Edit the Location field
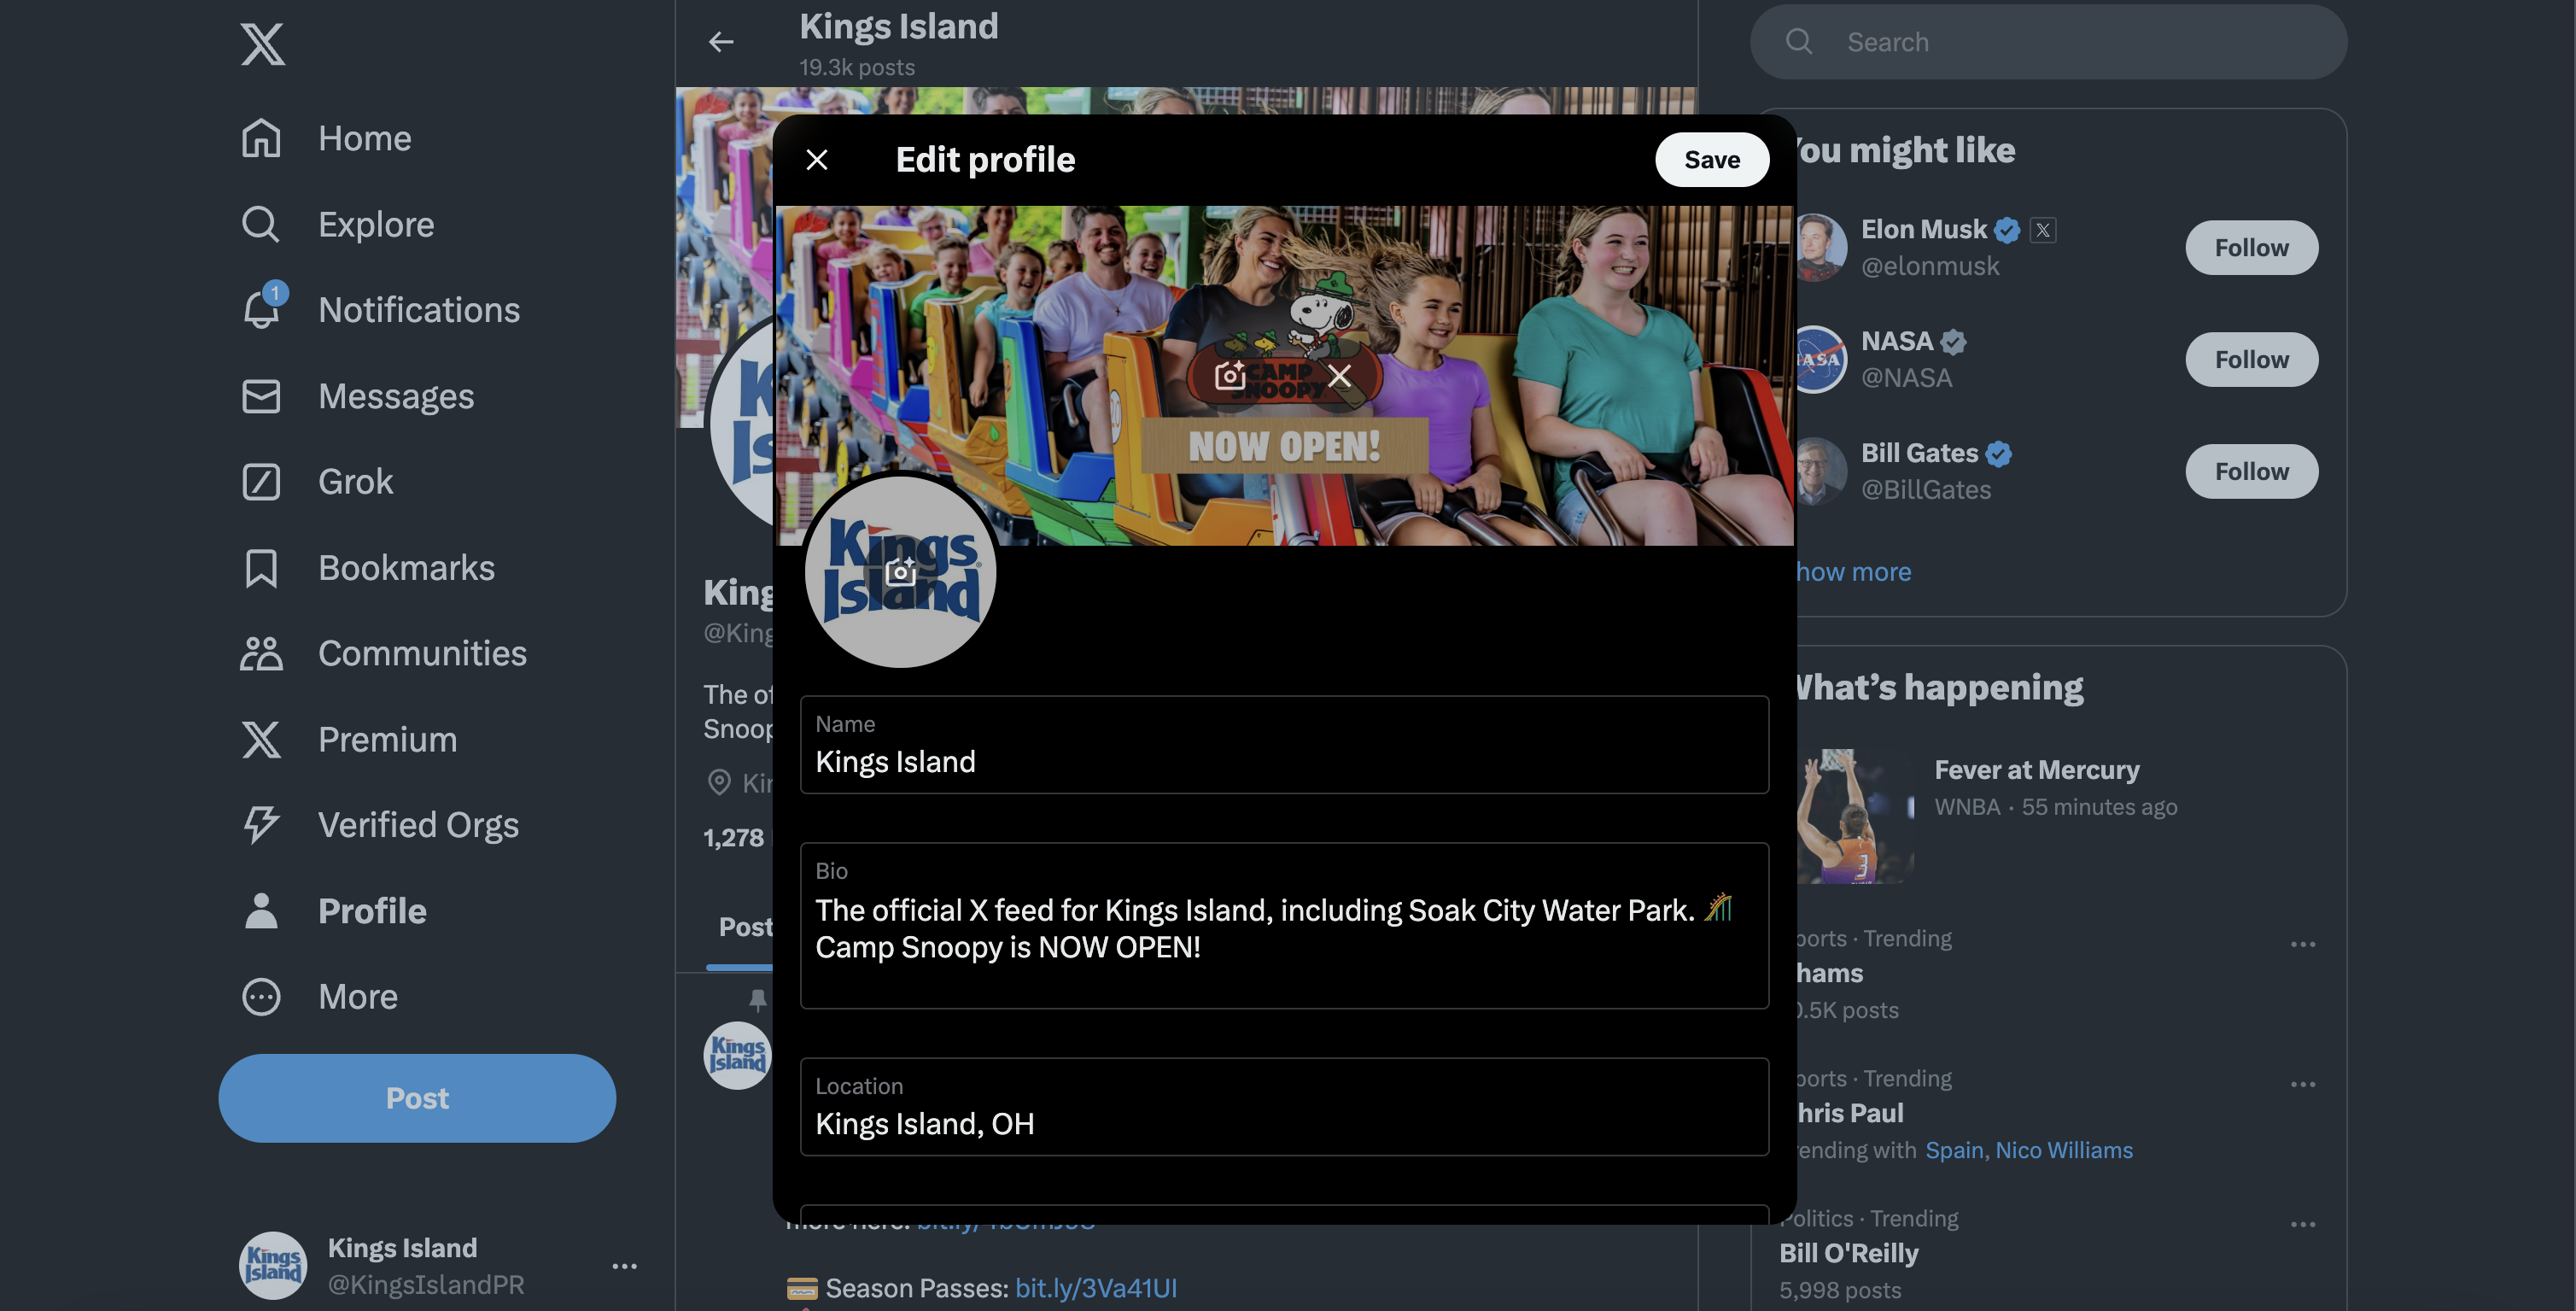Screen dimensions: 2576x1311 (1284, 1107)
